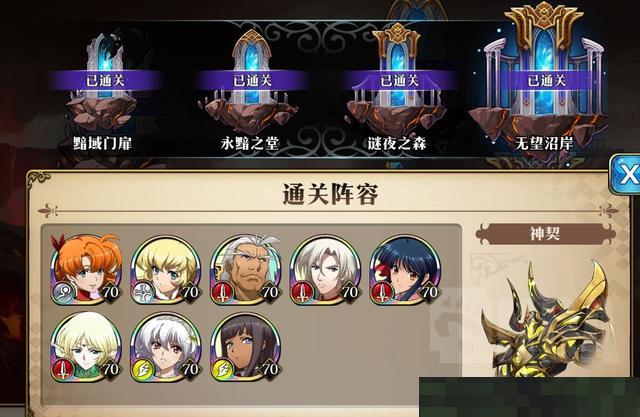
Task: Open the white-haired young man portrait
Action: pyautogui.click(x=325, y=270)
